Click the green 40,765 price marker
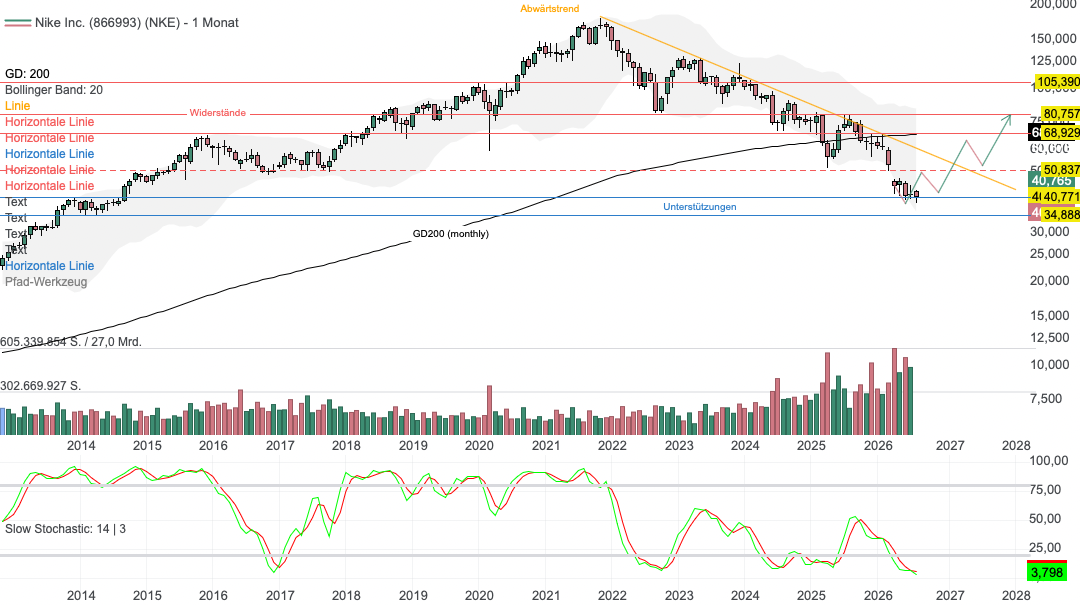The image size is (1080, 605). click(1052, 181)
